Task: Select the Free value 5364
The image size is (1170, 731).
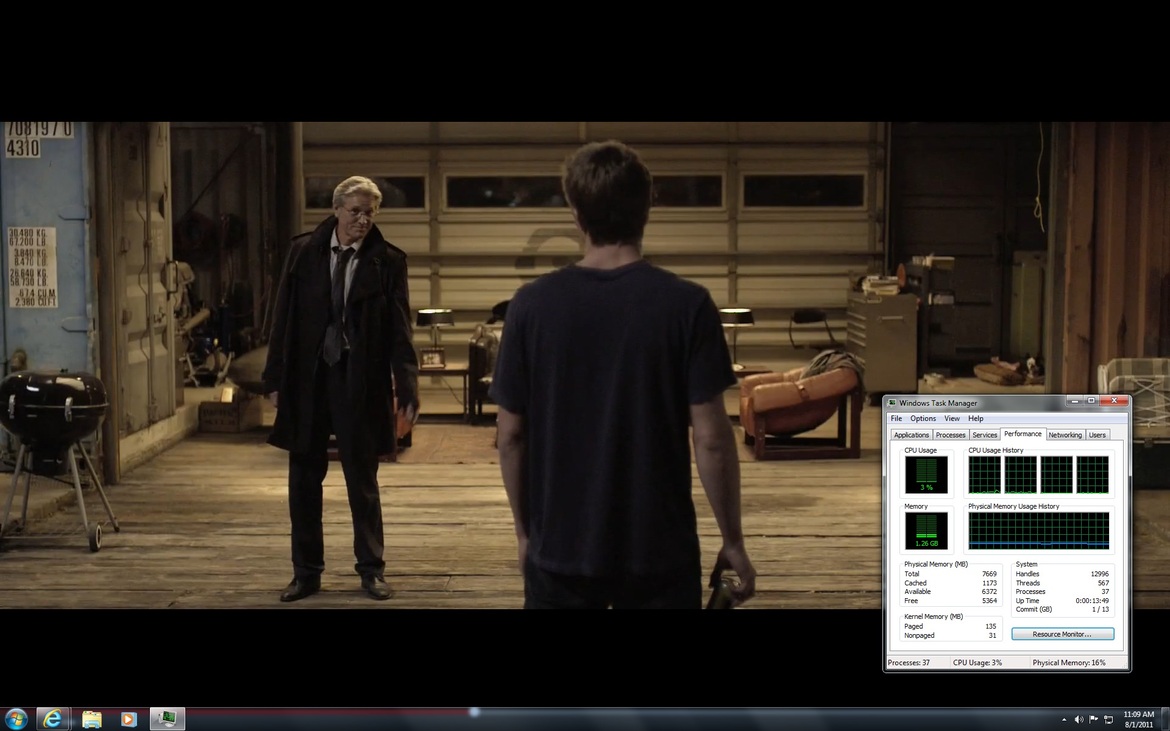Action: tap(989, 600)
